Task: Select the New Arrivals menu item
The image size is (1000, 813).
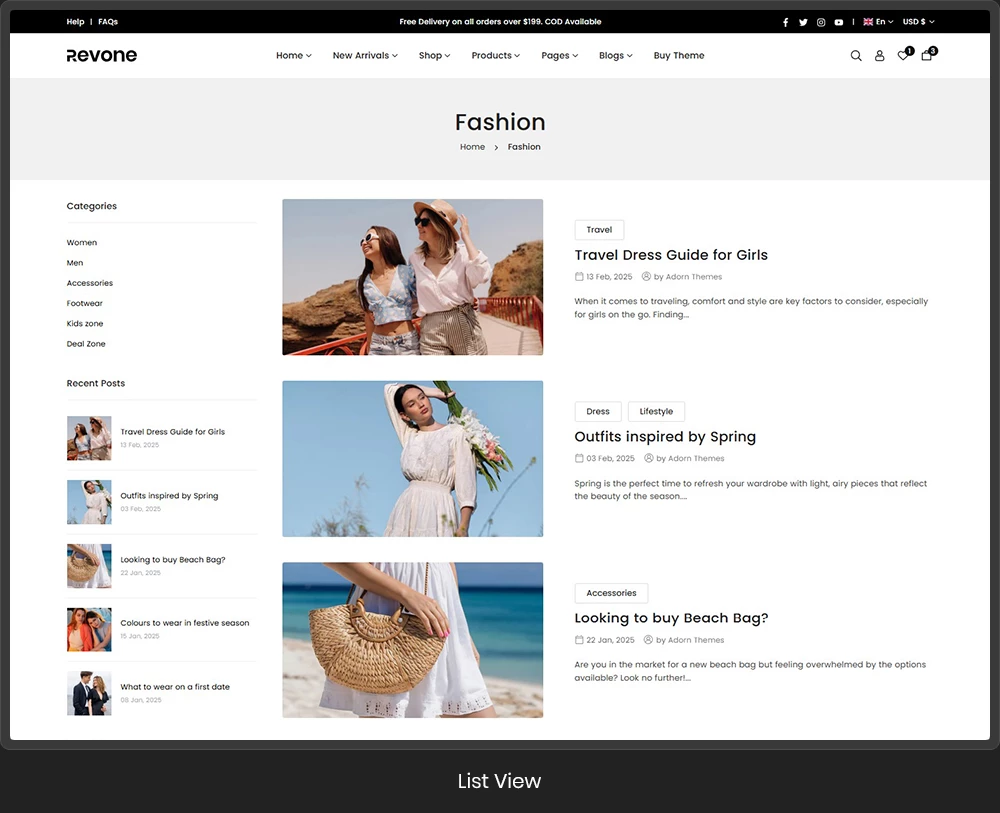Action: (364, 55)
